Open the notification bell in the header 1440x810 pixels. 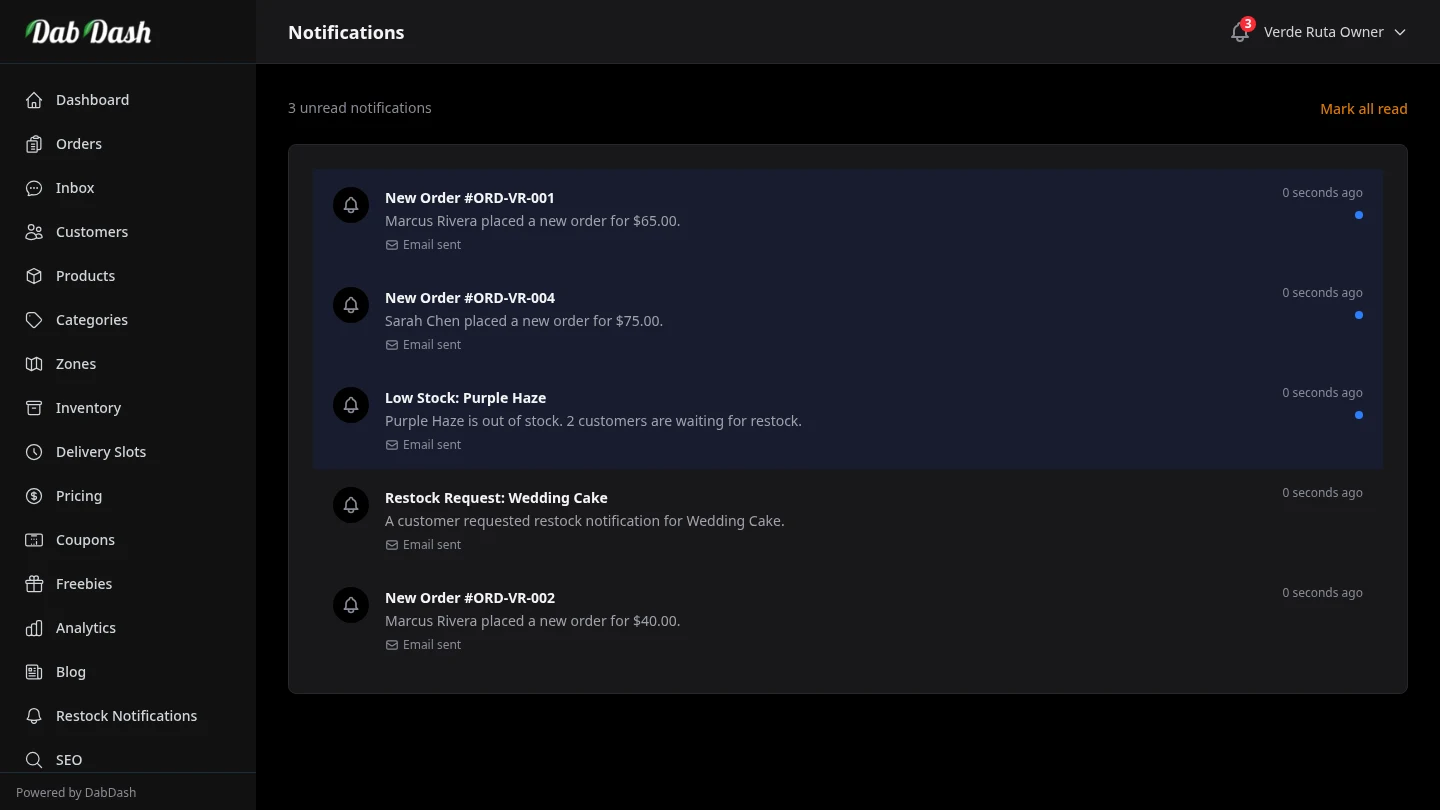click(1238, 32)
